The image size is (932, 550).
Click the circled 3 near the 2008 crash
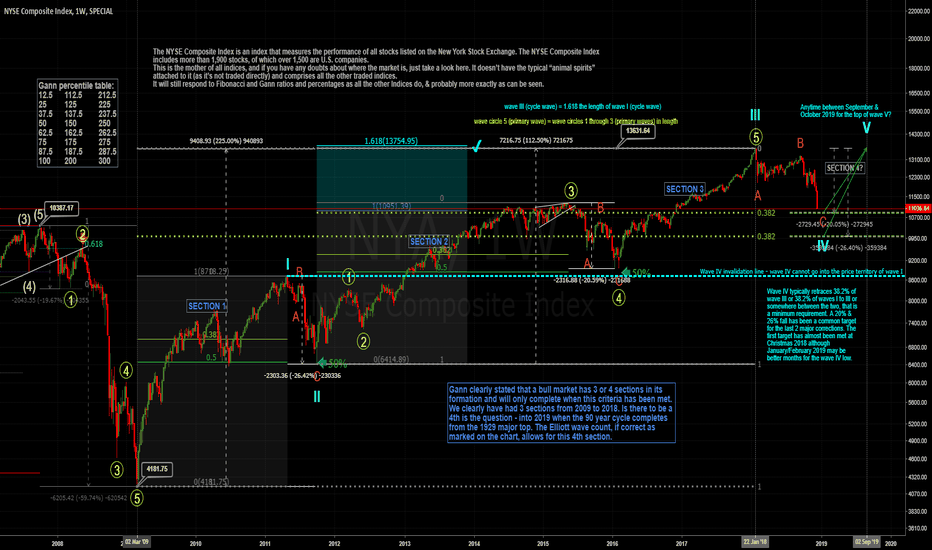tap(116, 470)
